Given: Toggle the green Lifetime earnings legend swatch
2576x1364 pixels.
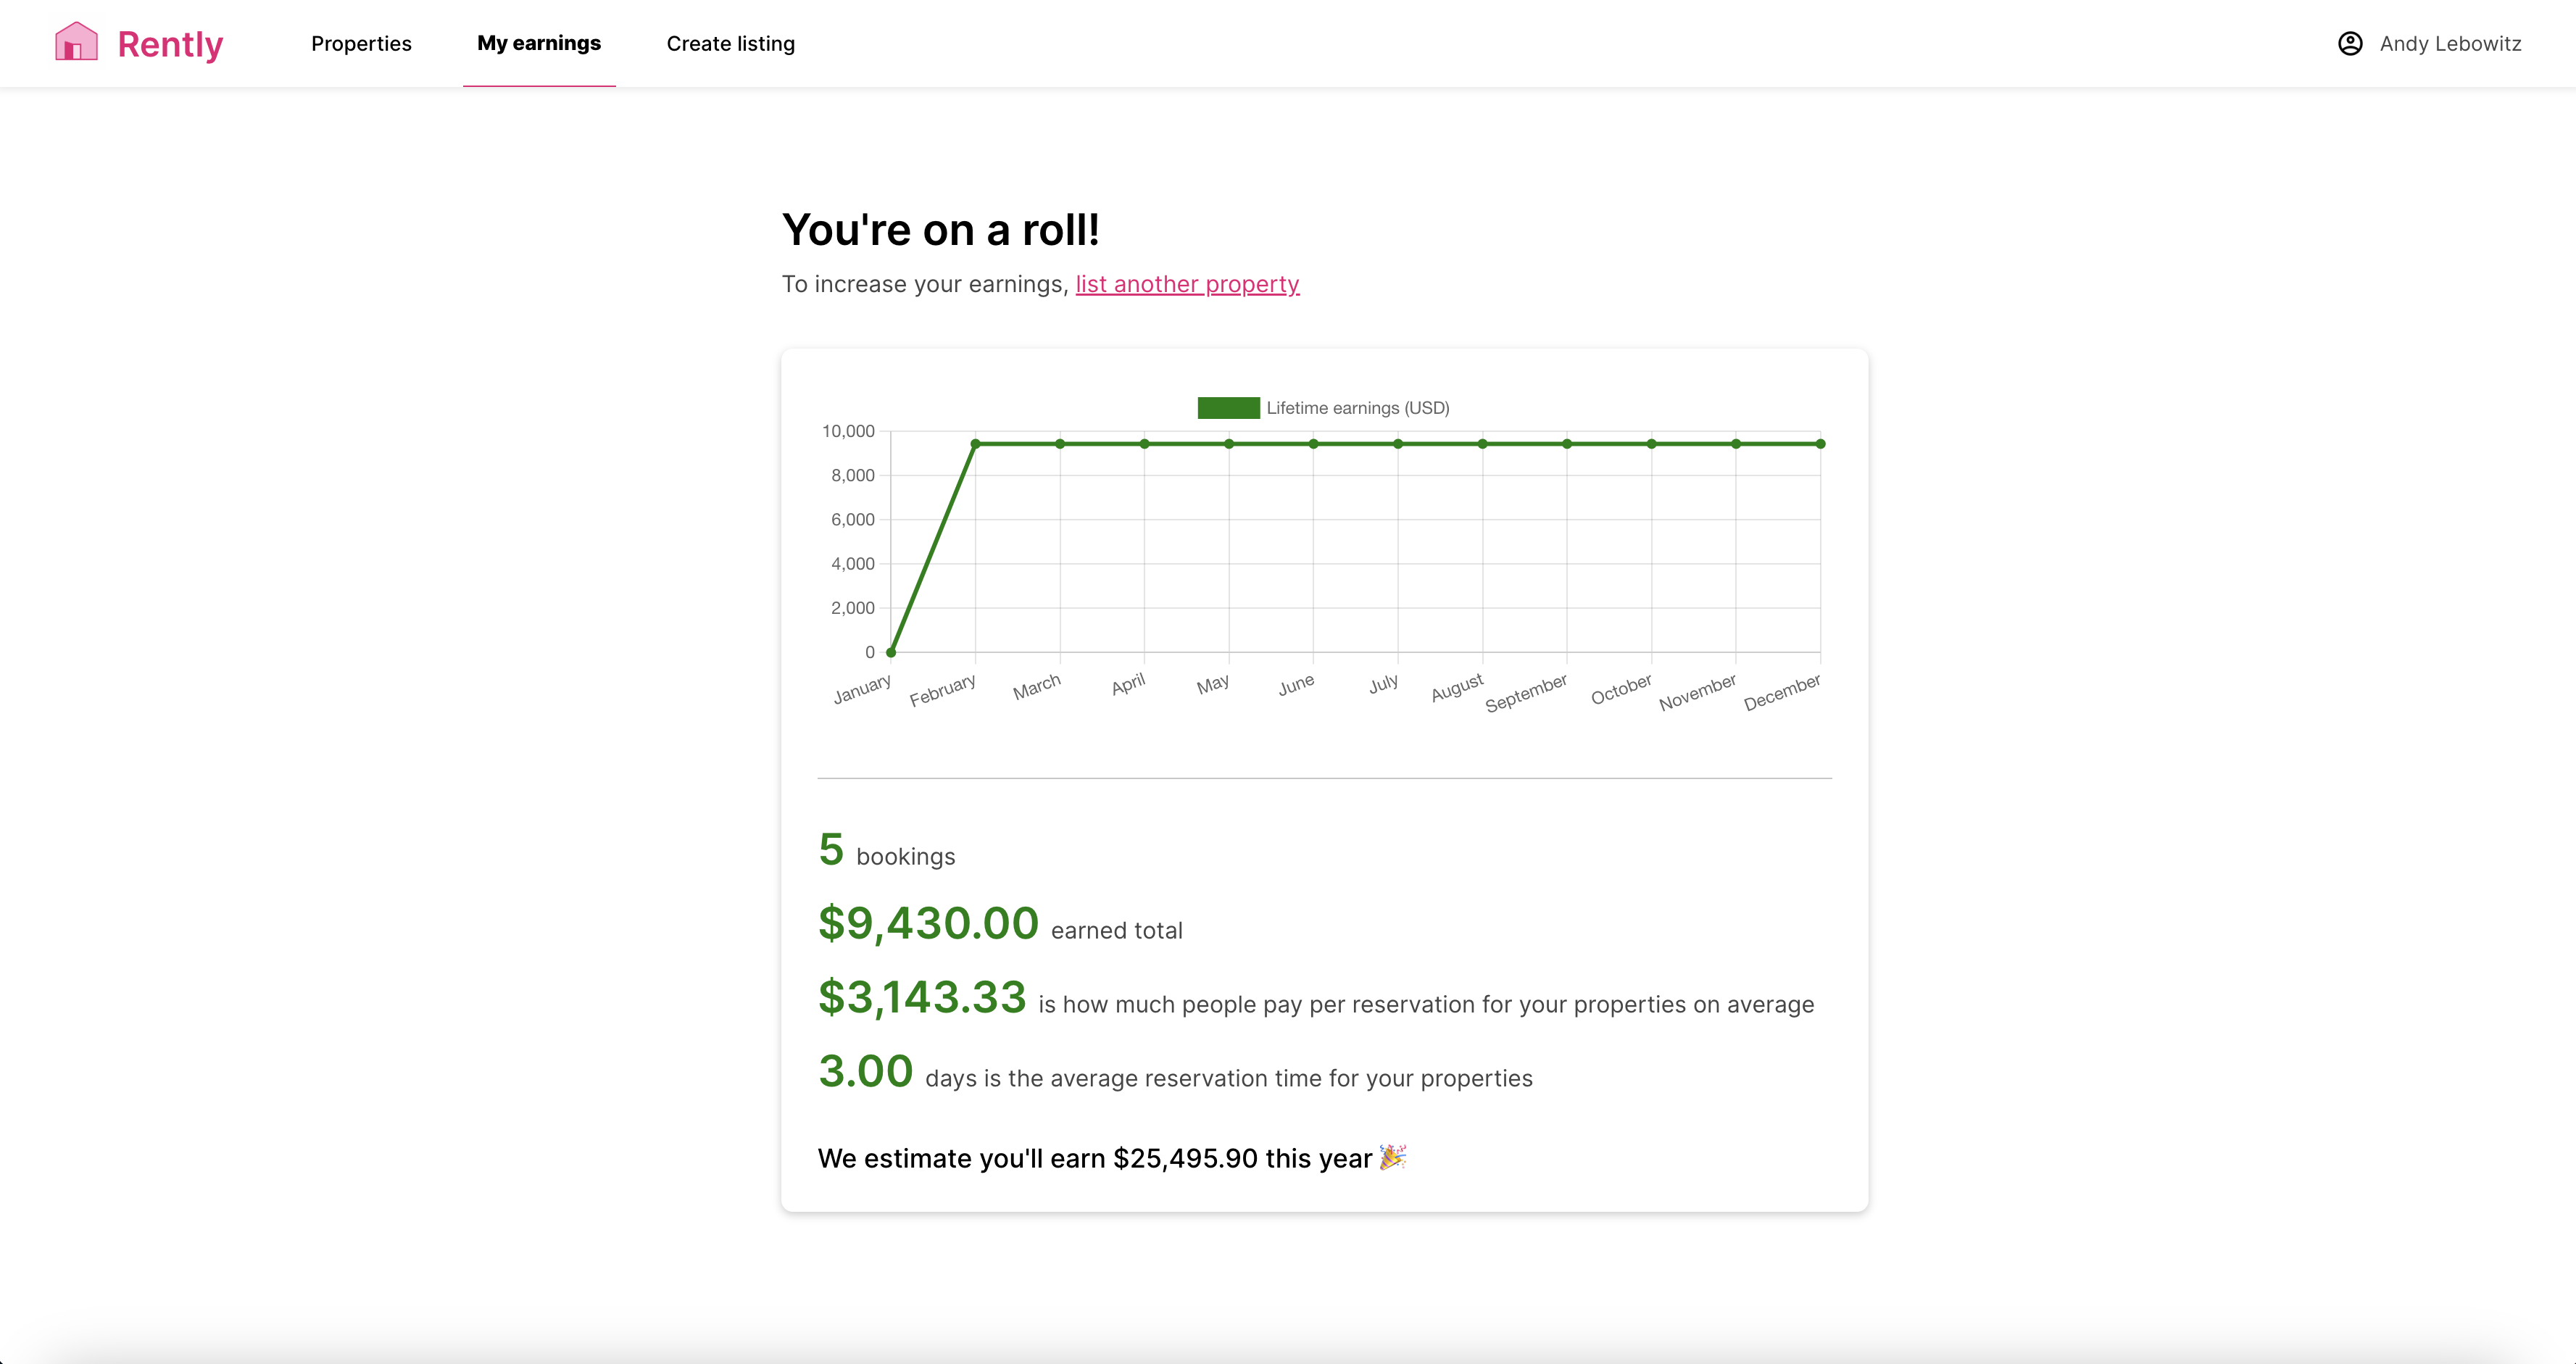Looking at the screenshot, I should coord(1228,408).
